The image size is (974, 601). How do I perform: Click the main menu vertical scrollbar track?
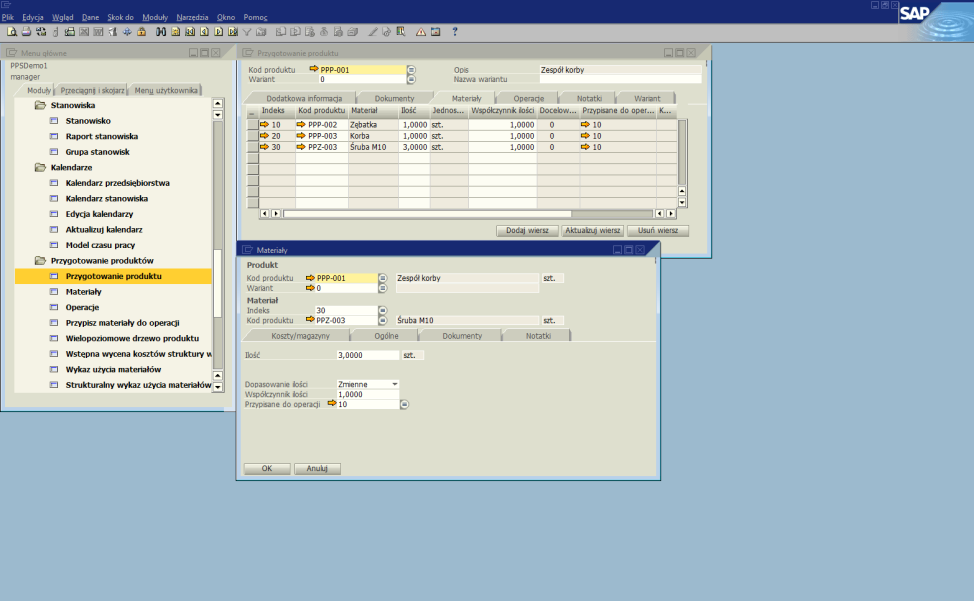(217, 245)
